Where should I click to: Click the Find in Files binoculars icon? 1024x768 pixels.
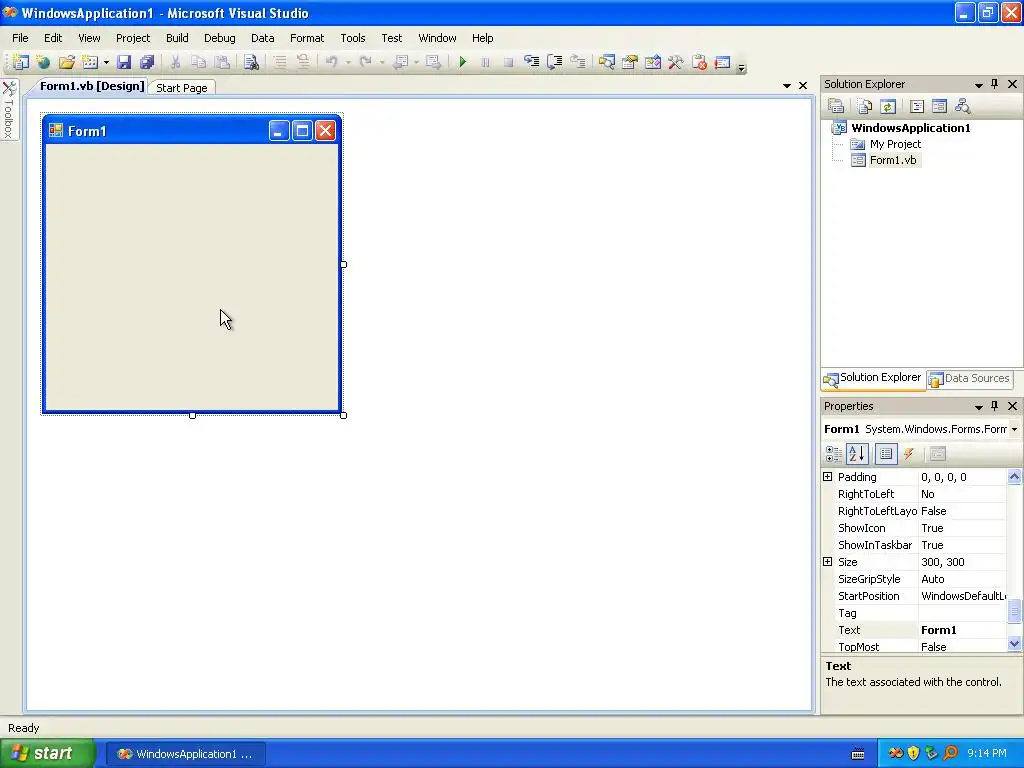tap(251, 62)
